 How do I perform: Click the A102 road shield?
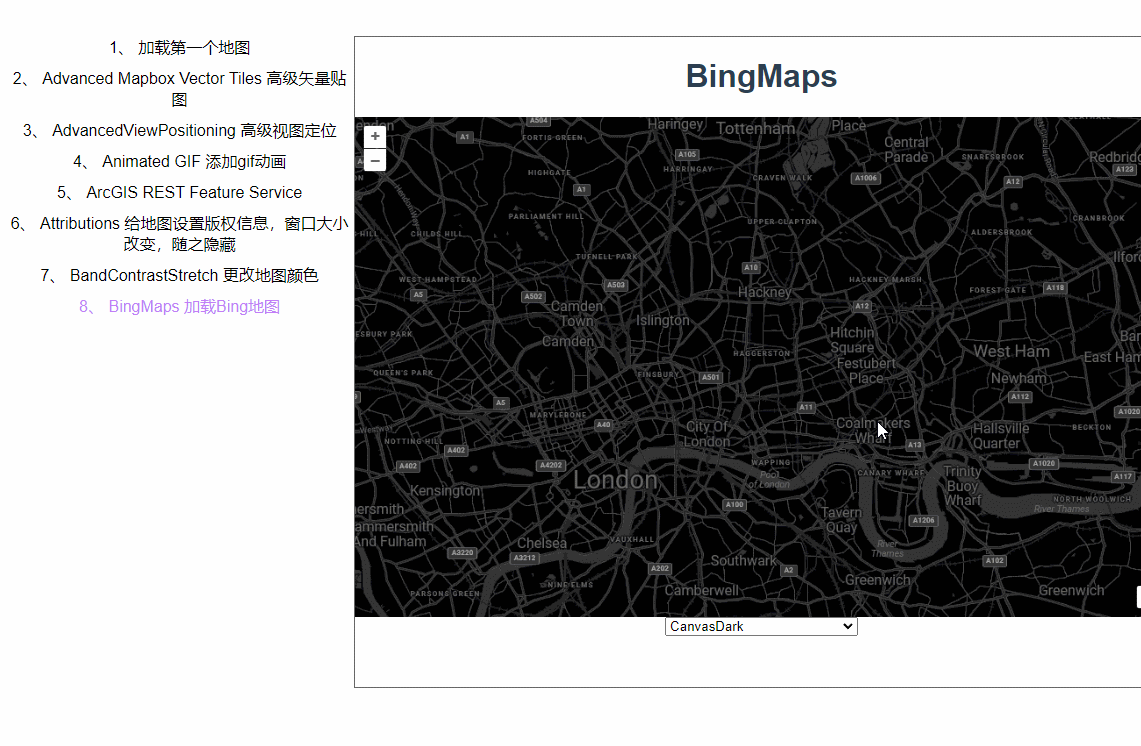coord(995,560)
